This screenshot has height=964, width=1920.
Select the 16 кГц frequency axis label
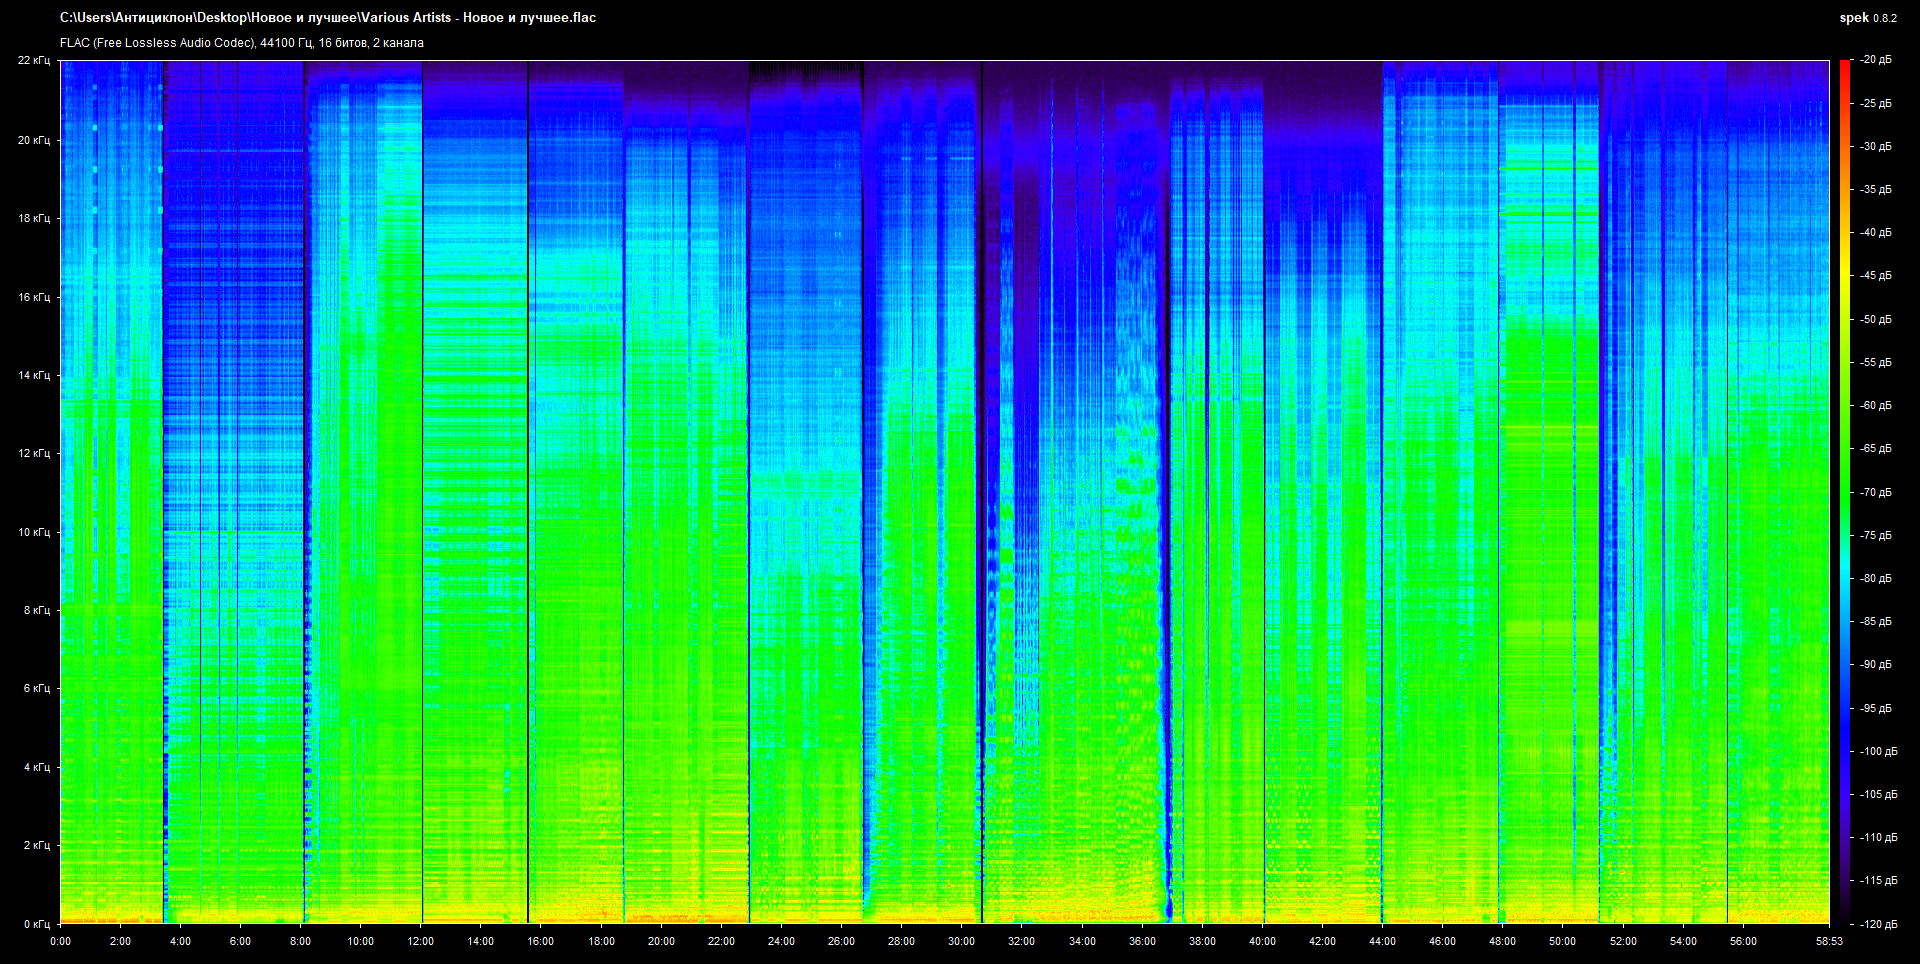point(33,297)
